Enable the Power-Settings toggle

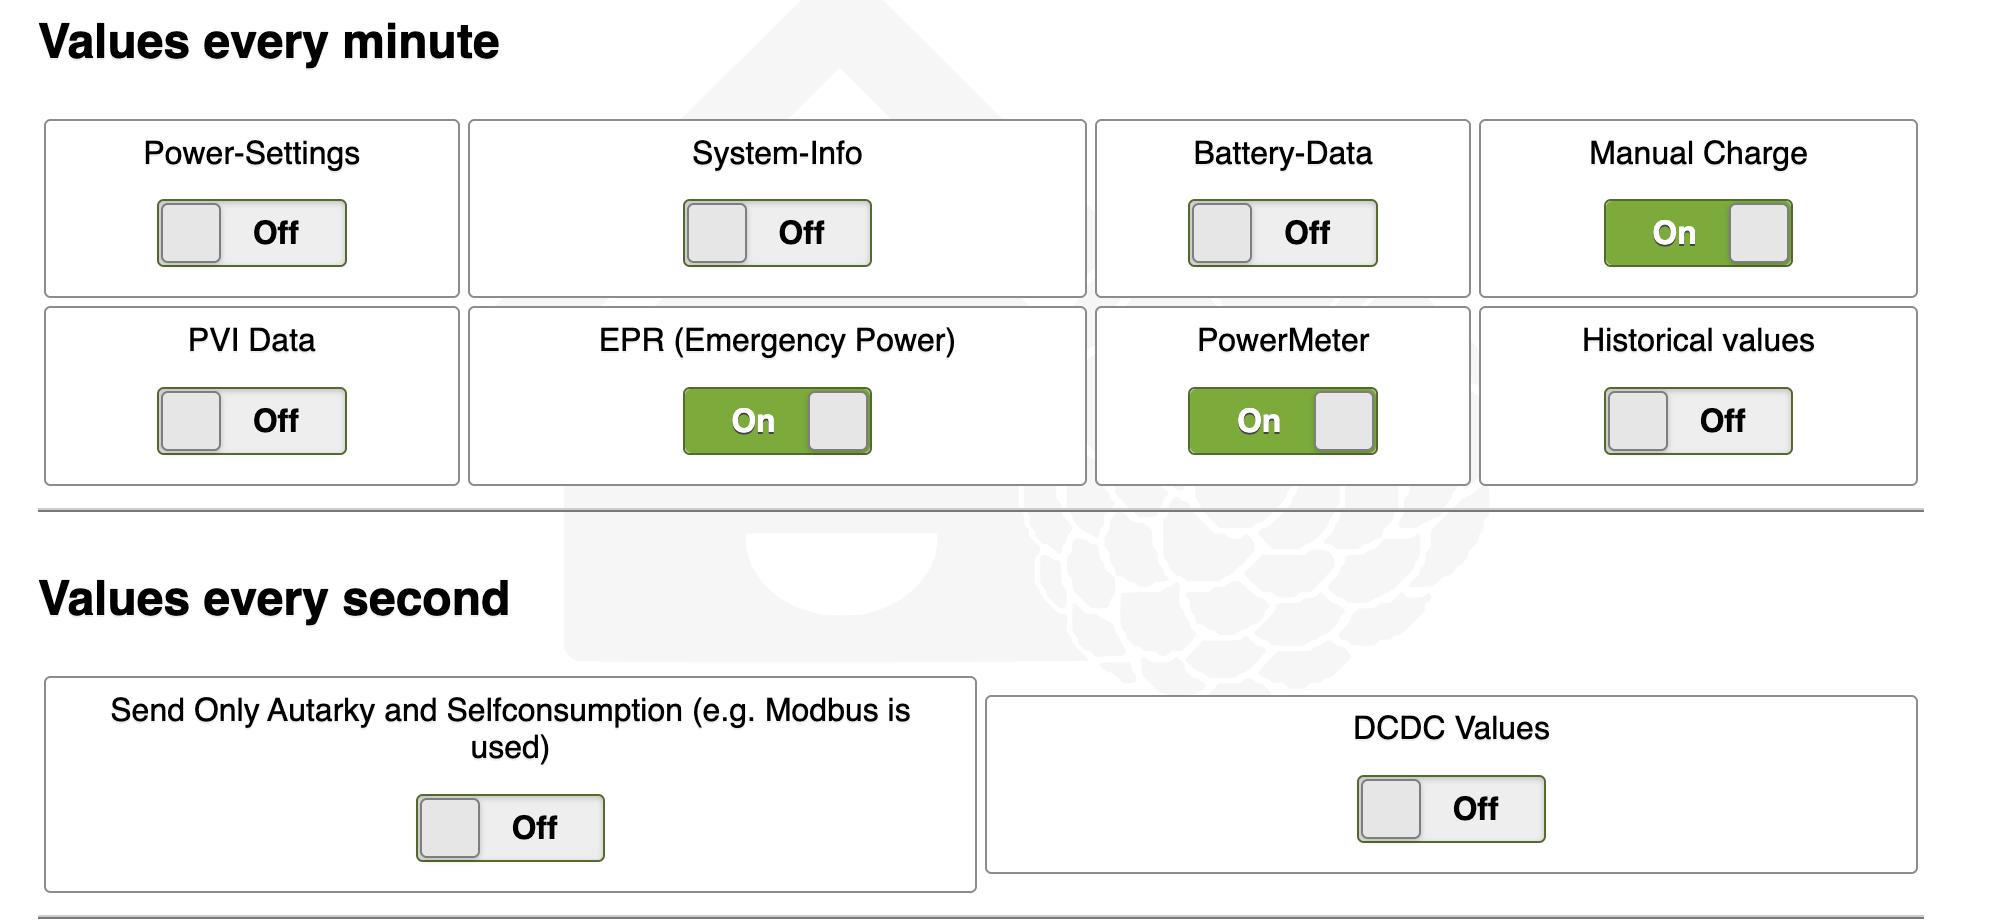252,233
